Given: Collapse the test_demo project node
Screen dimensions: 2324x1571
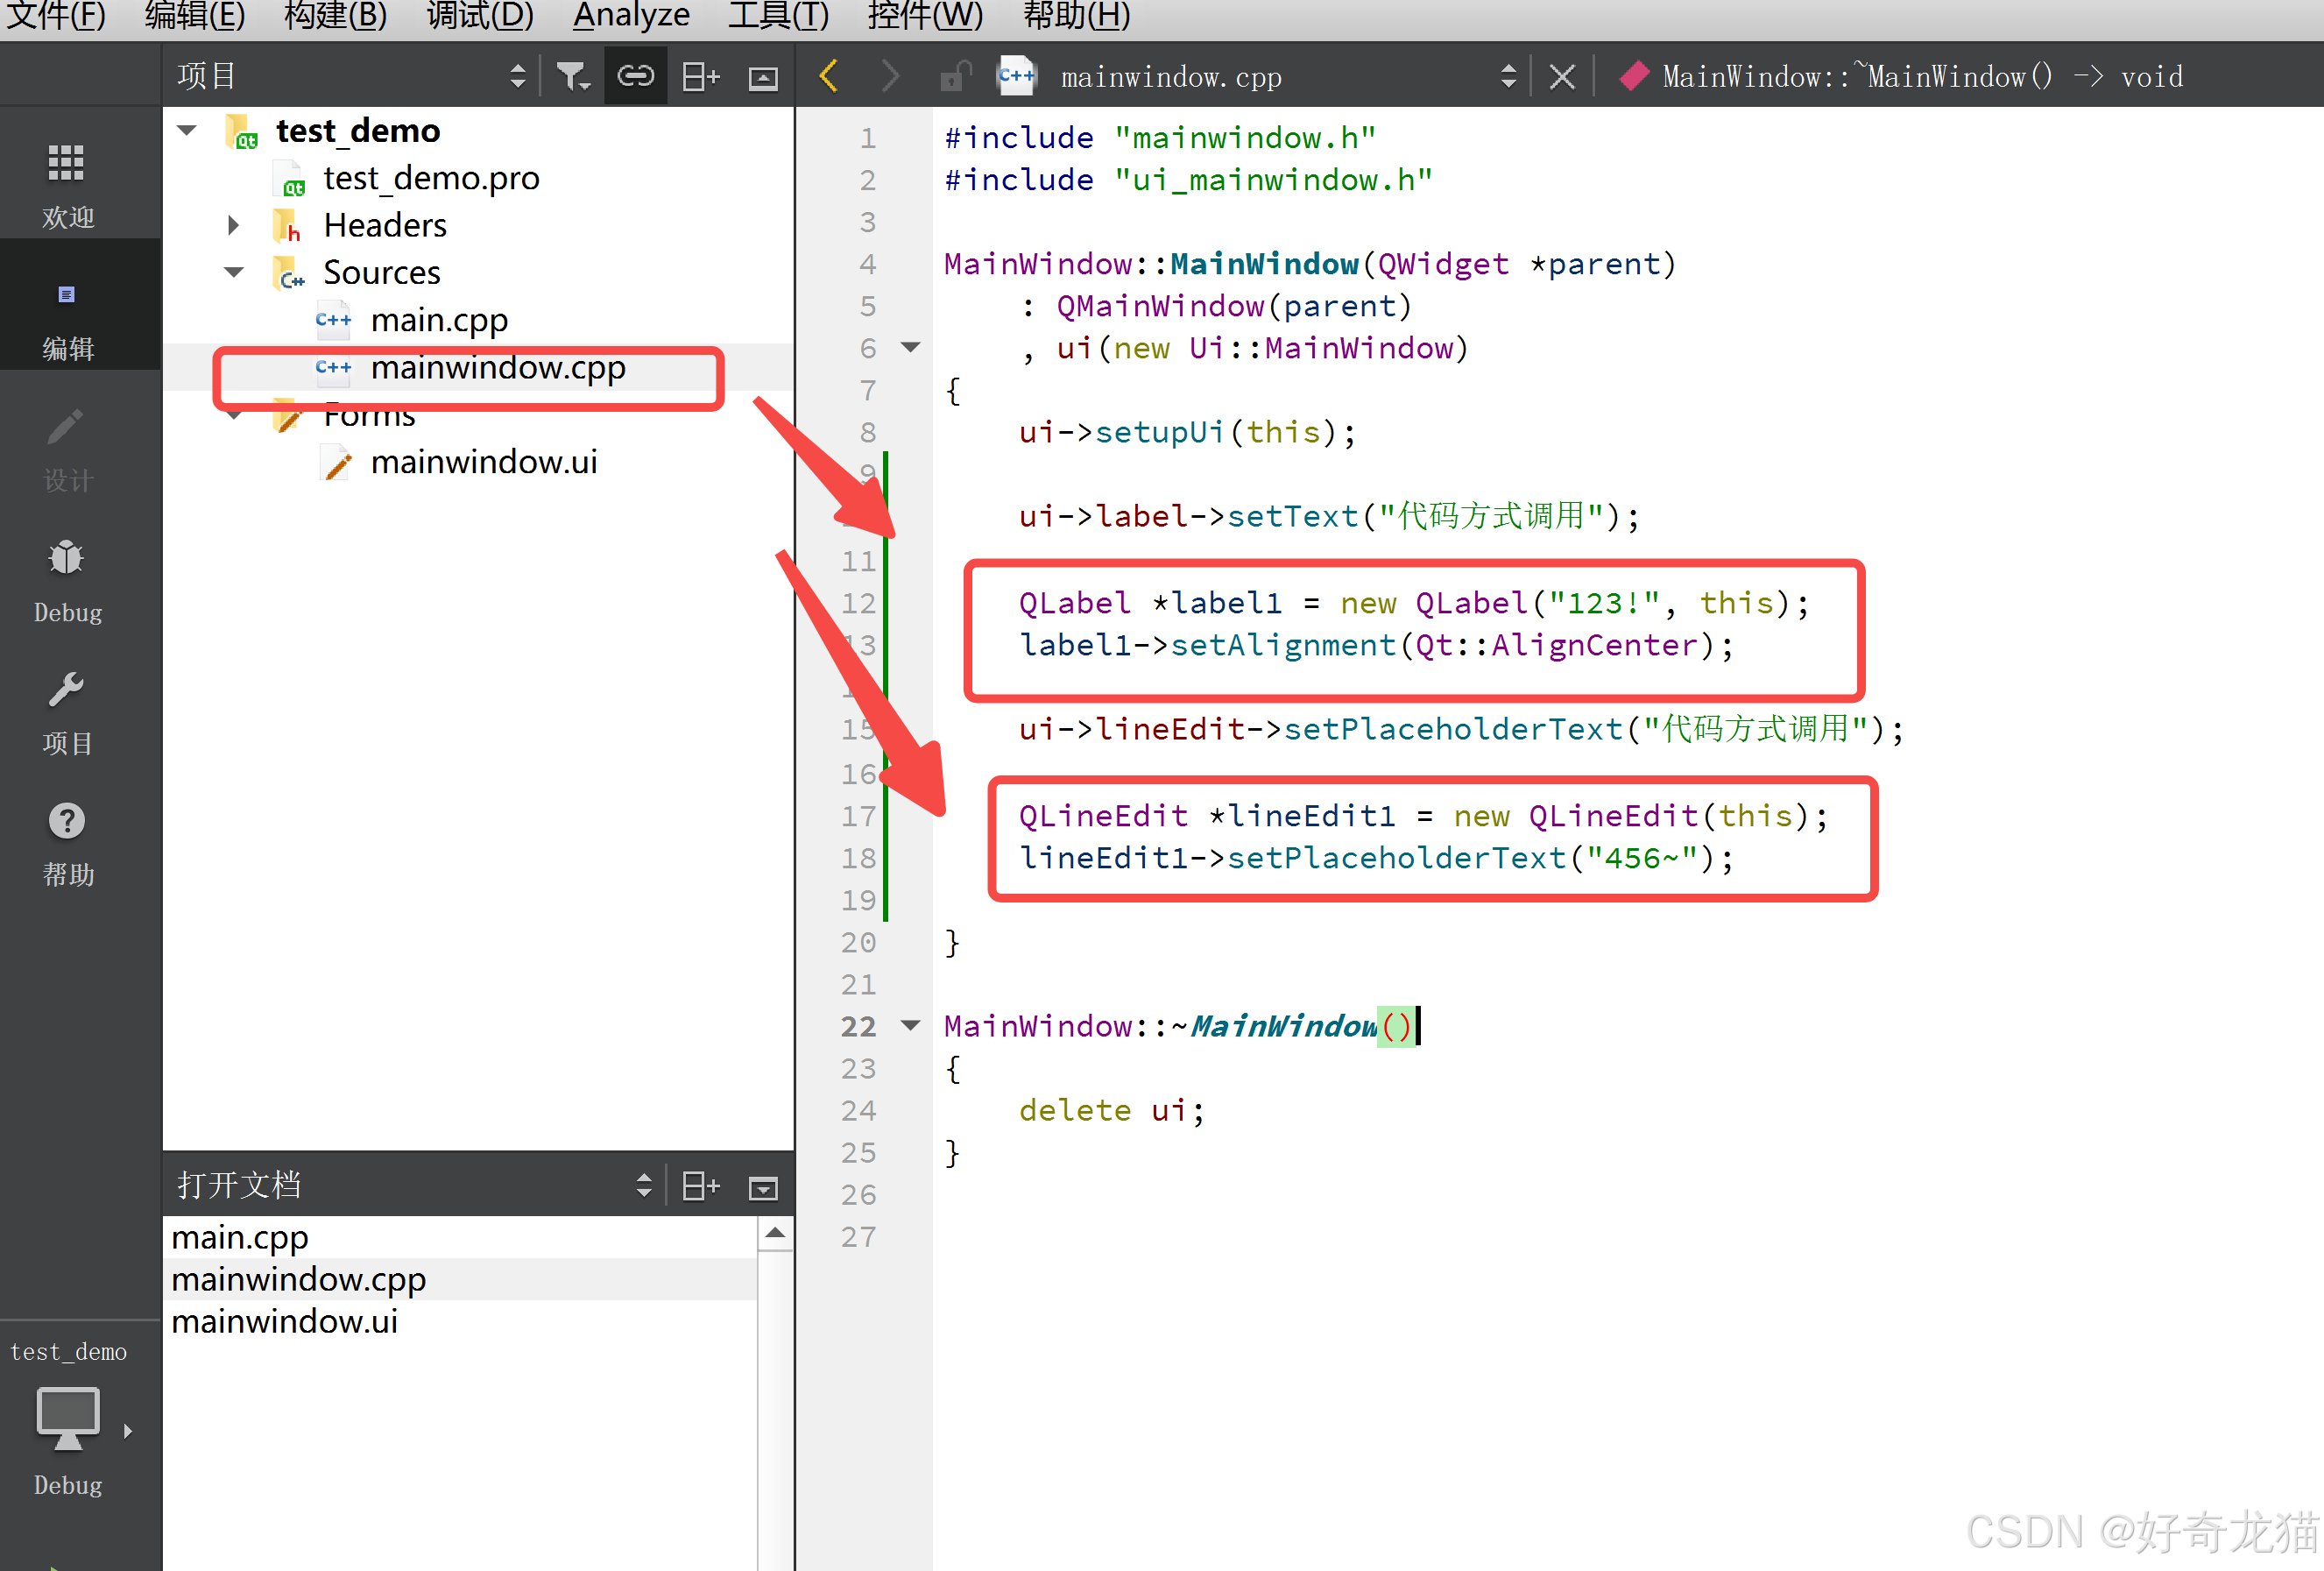Looking at the screenshot, I should click(x=187, y=130).
